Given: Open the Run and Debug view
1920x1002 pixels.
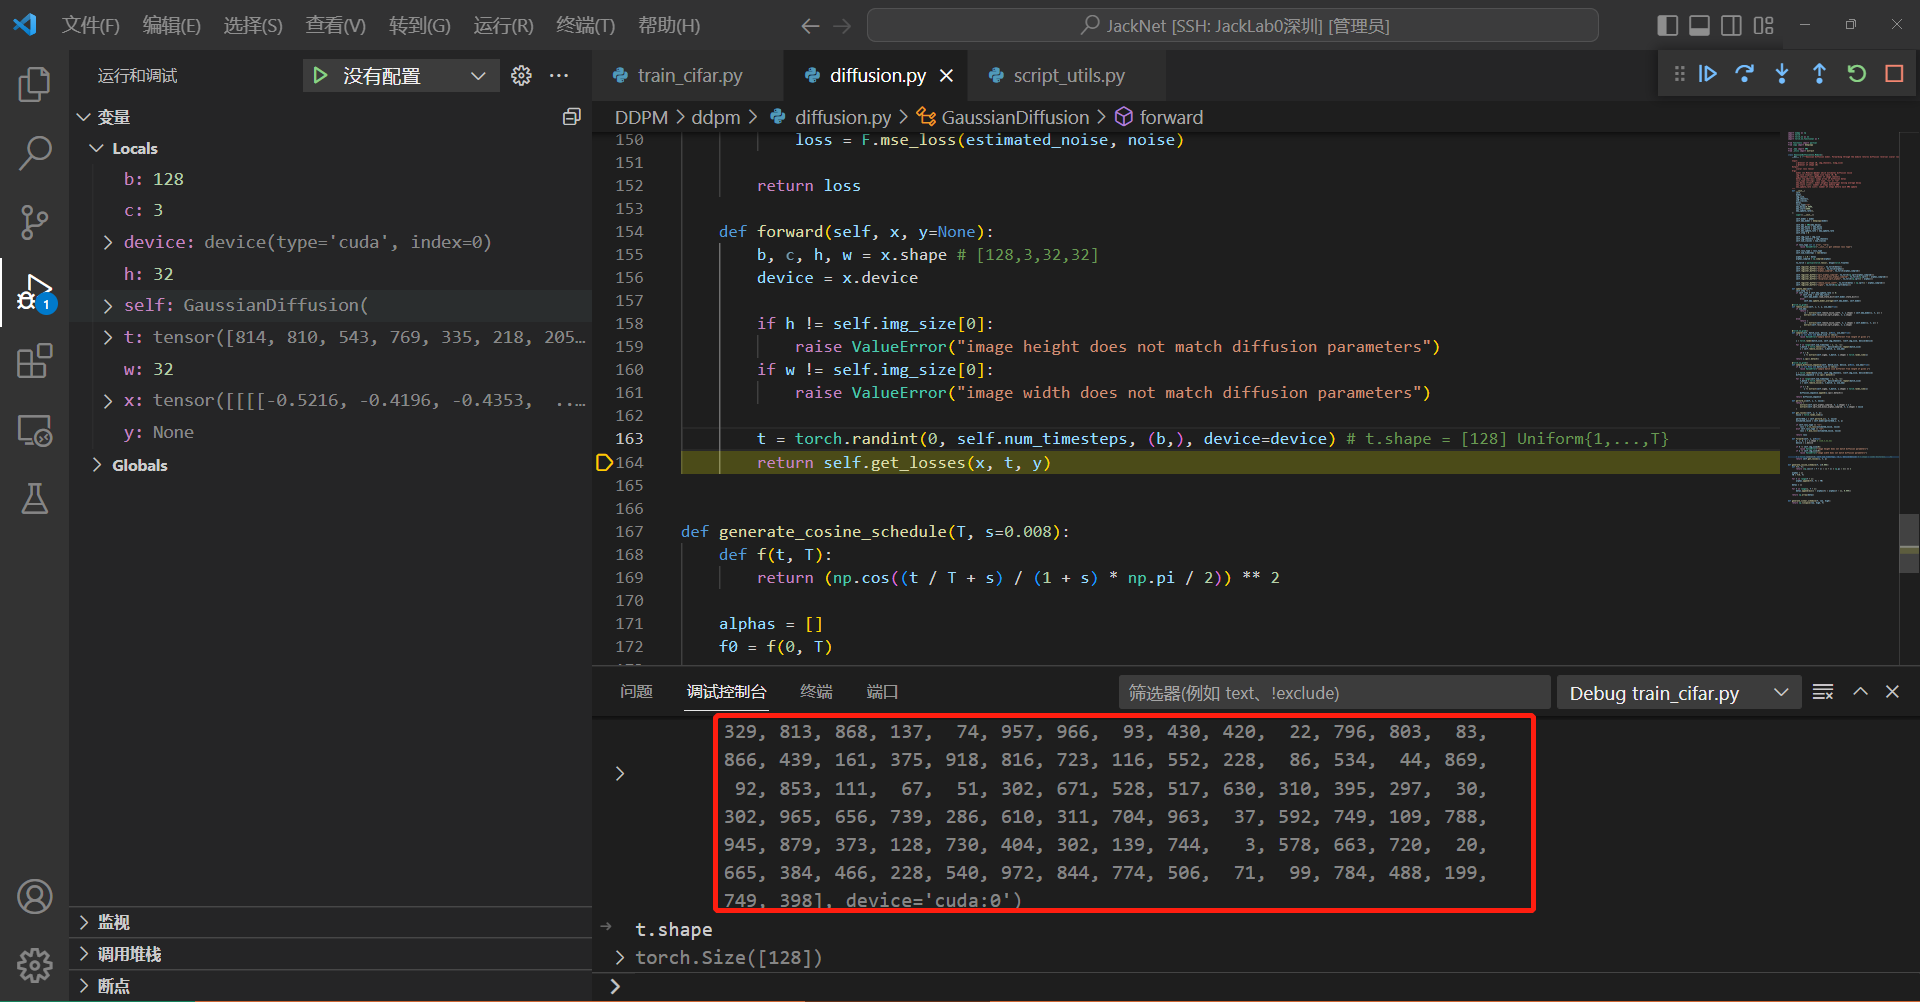Looking at the screenshot, I should coord(34,293).
